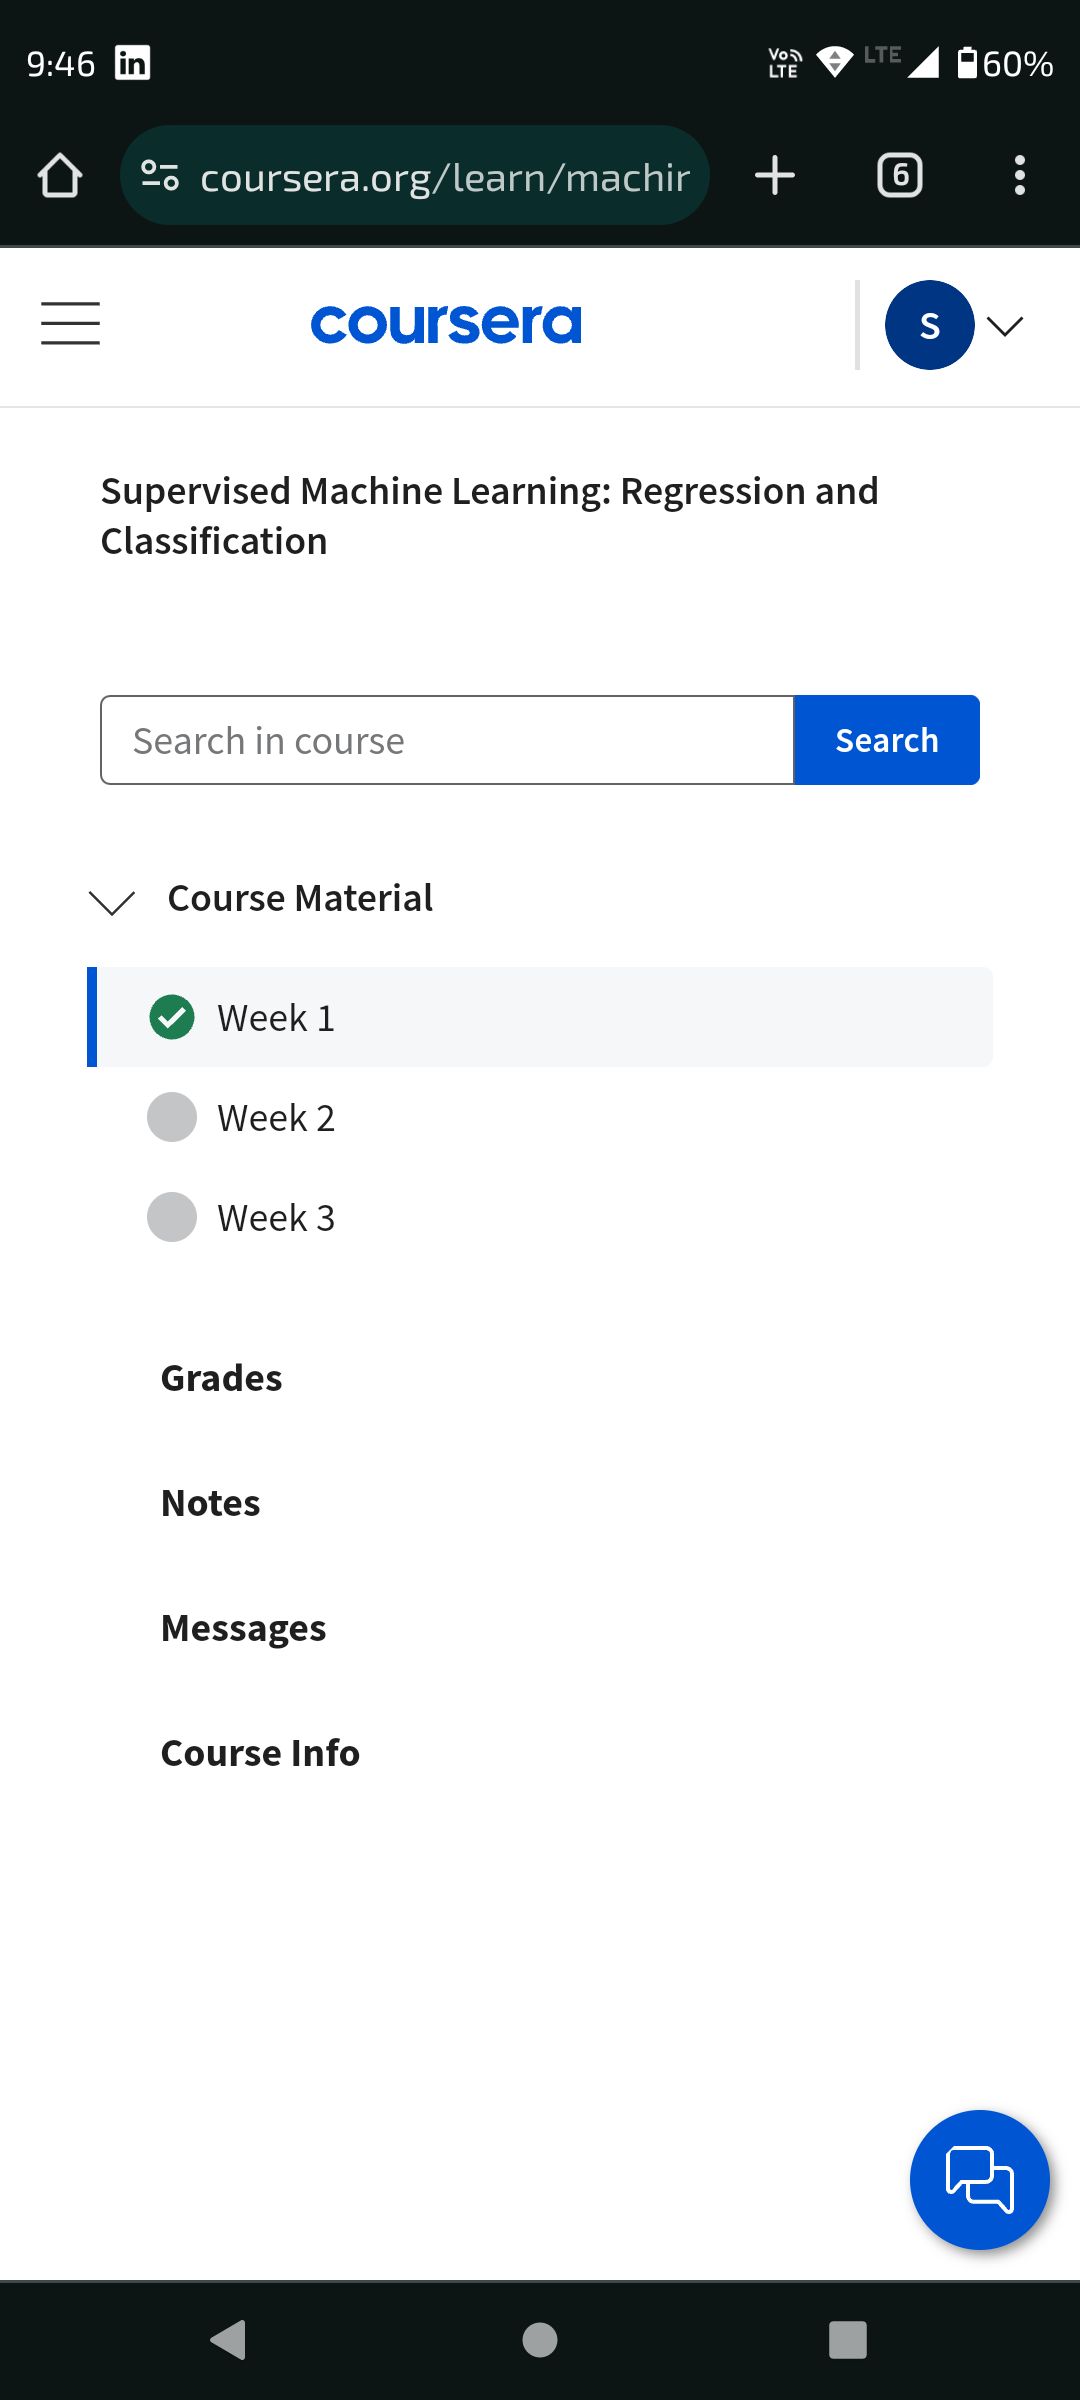Tap the Coursera logo
The width and height of the screenshot is (1080, 2400).
[446, 325]
